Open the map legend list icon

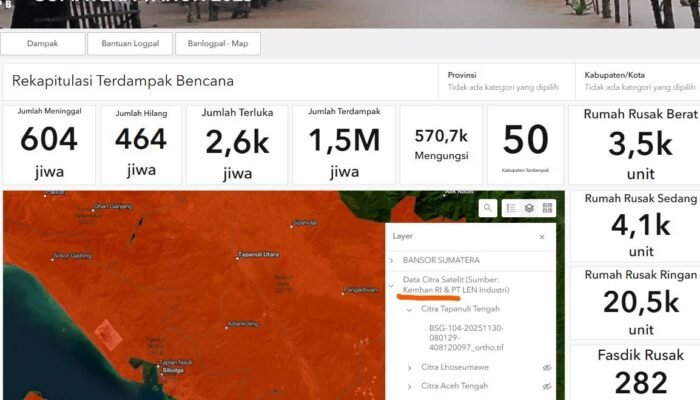(x=510, y=208)
